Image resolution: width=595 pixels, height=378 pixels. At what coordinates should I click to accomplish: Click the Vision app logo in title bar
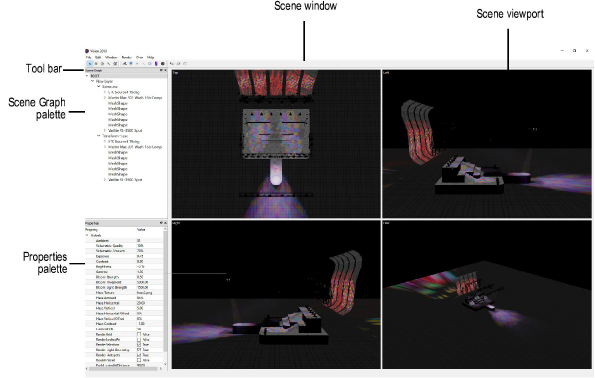tap(87, 51)
